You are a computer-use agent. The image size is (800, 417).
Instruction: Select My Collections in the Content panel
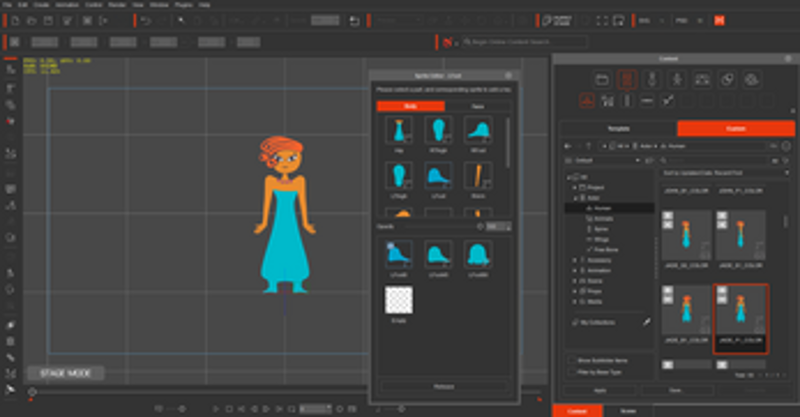597,323
